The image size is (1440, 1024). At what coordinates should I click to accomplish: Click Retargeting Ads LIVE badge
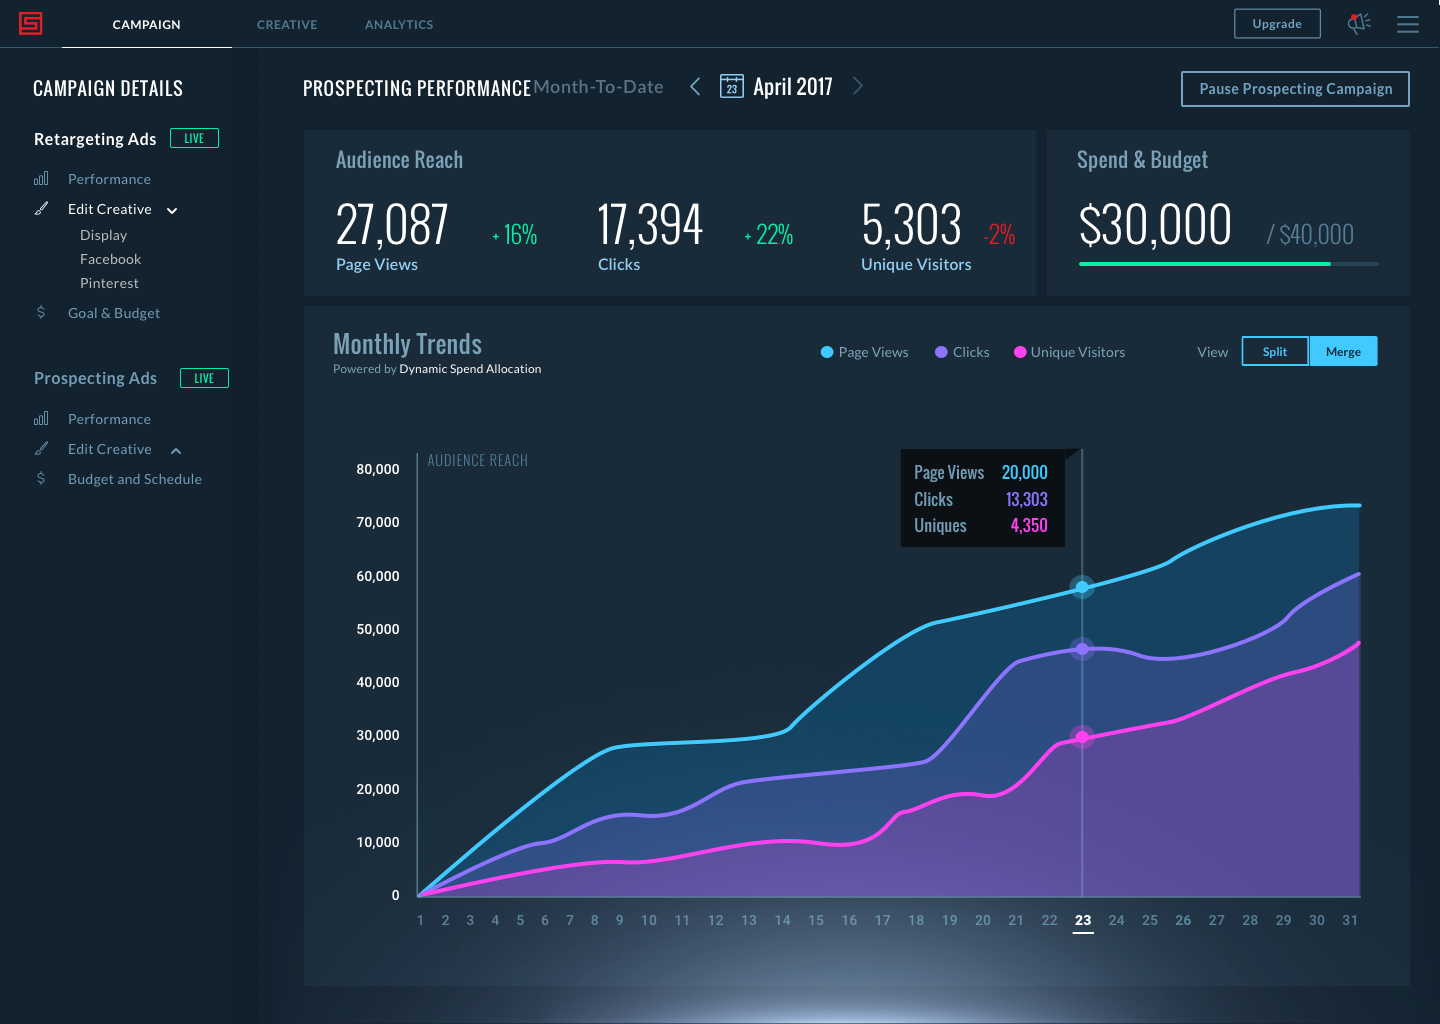click(x=194, y=139)
